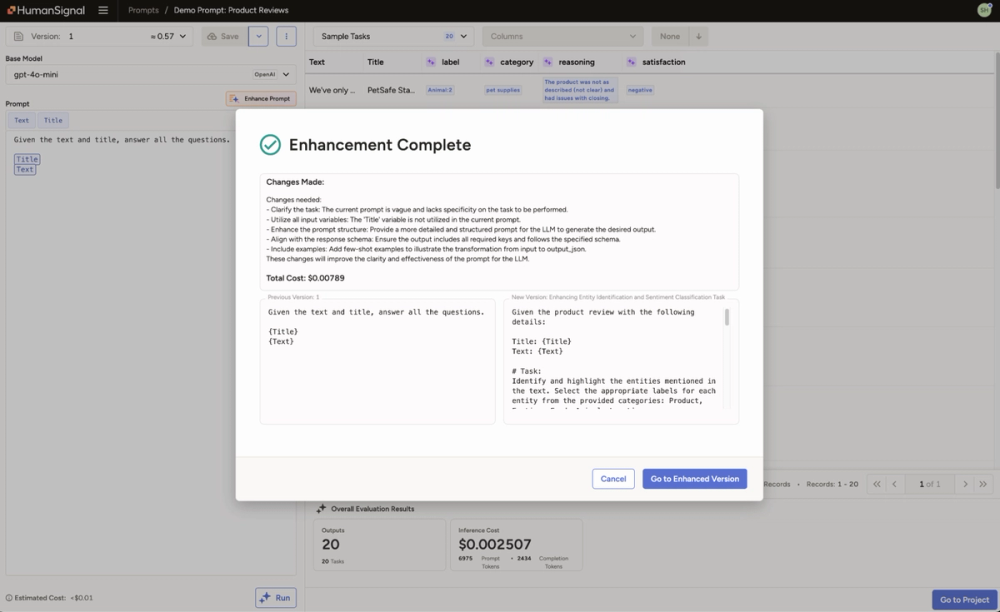Image resolution: width=1000 pixels, height=612 pixels.
Task: Expand the Save options arrow
Action: click(x=258, y=36)
